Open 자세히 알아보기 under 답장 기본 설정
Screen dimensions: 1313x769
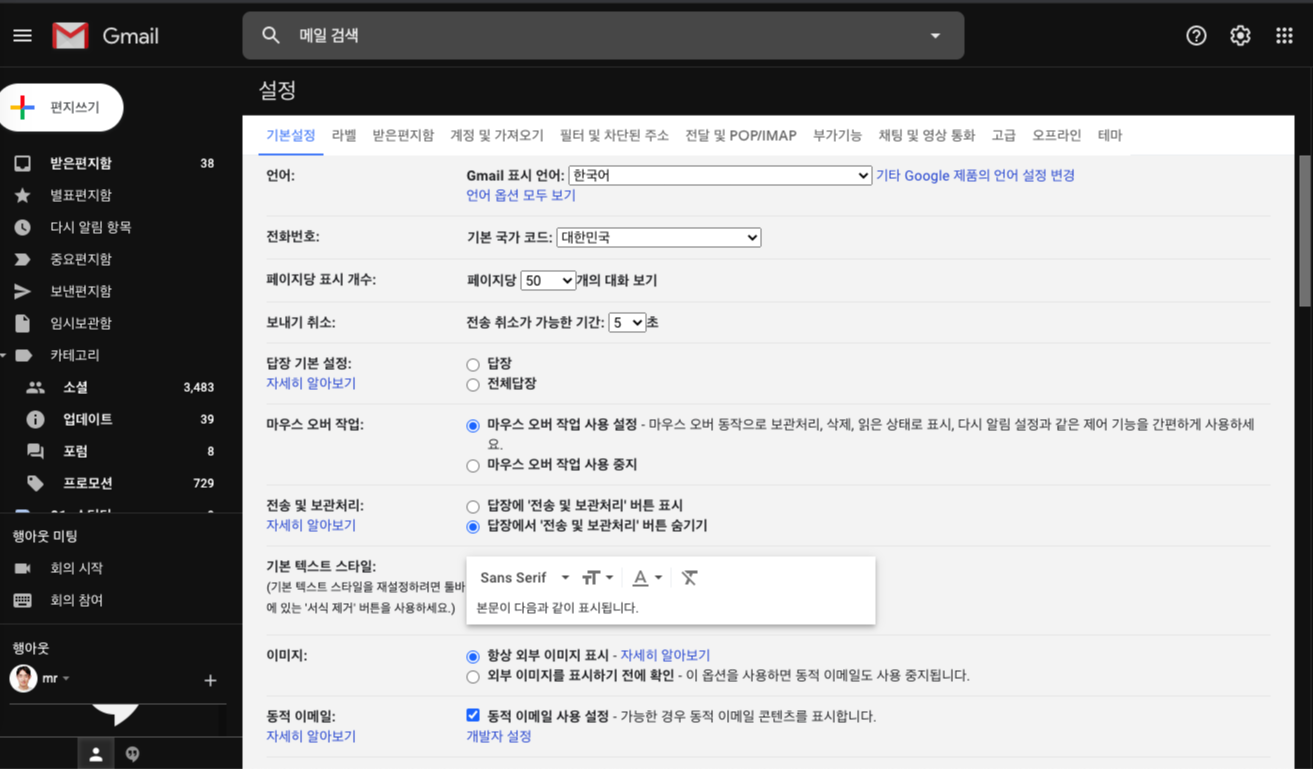point(311,383)
